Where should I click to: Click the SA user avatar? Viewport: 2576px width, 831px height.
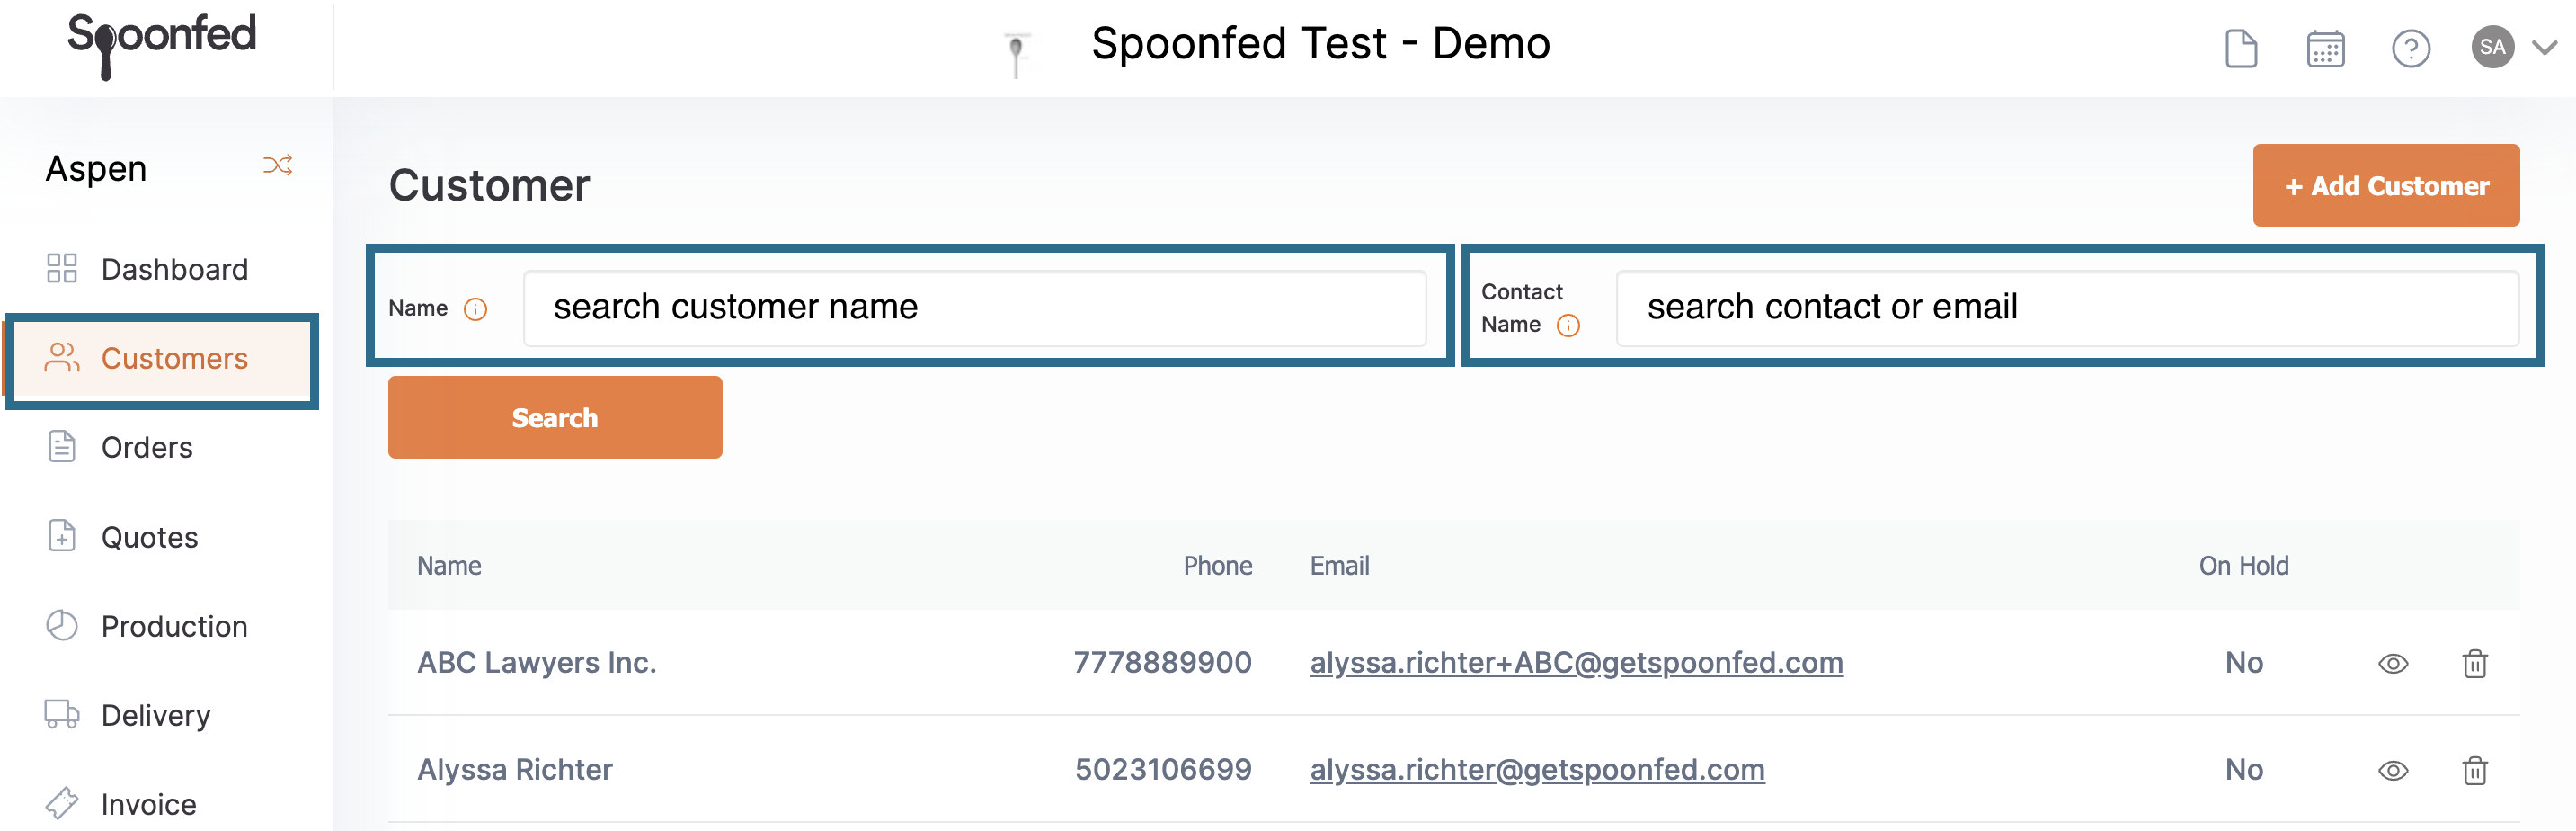(2492, 47)
